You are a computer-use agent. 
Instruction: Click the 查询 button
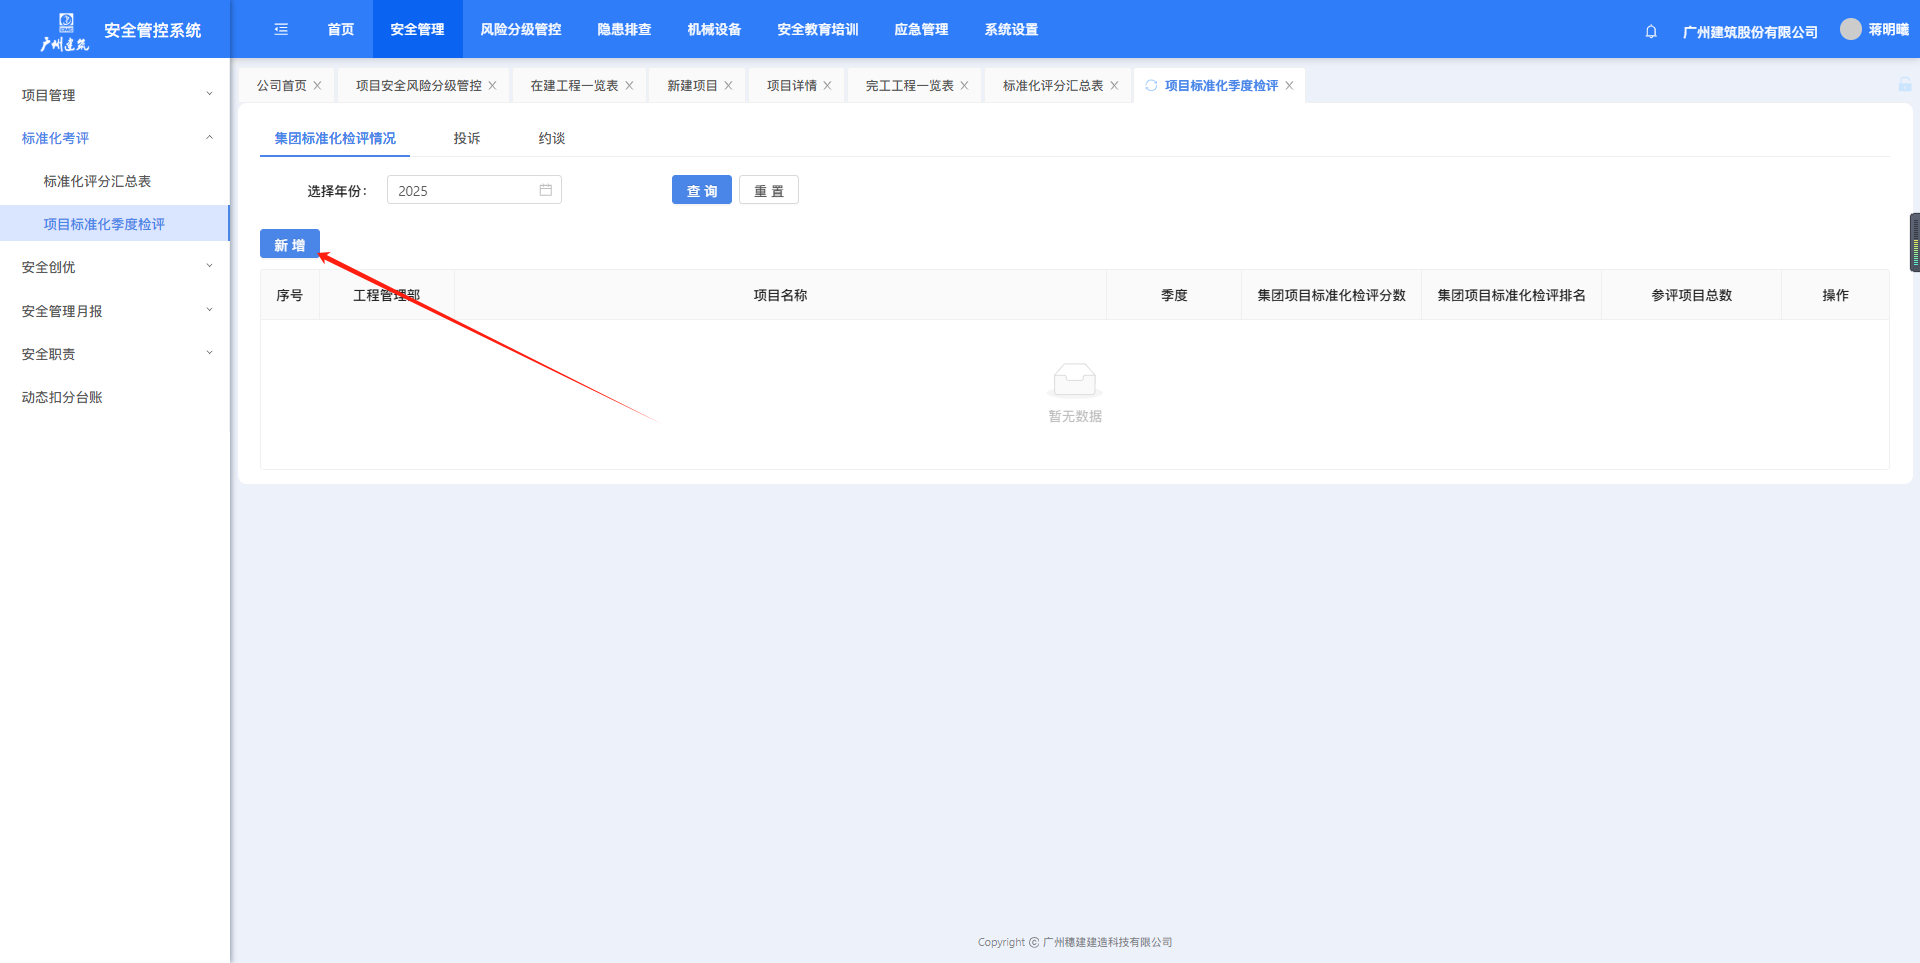coord(701,190)
